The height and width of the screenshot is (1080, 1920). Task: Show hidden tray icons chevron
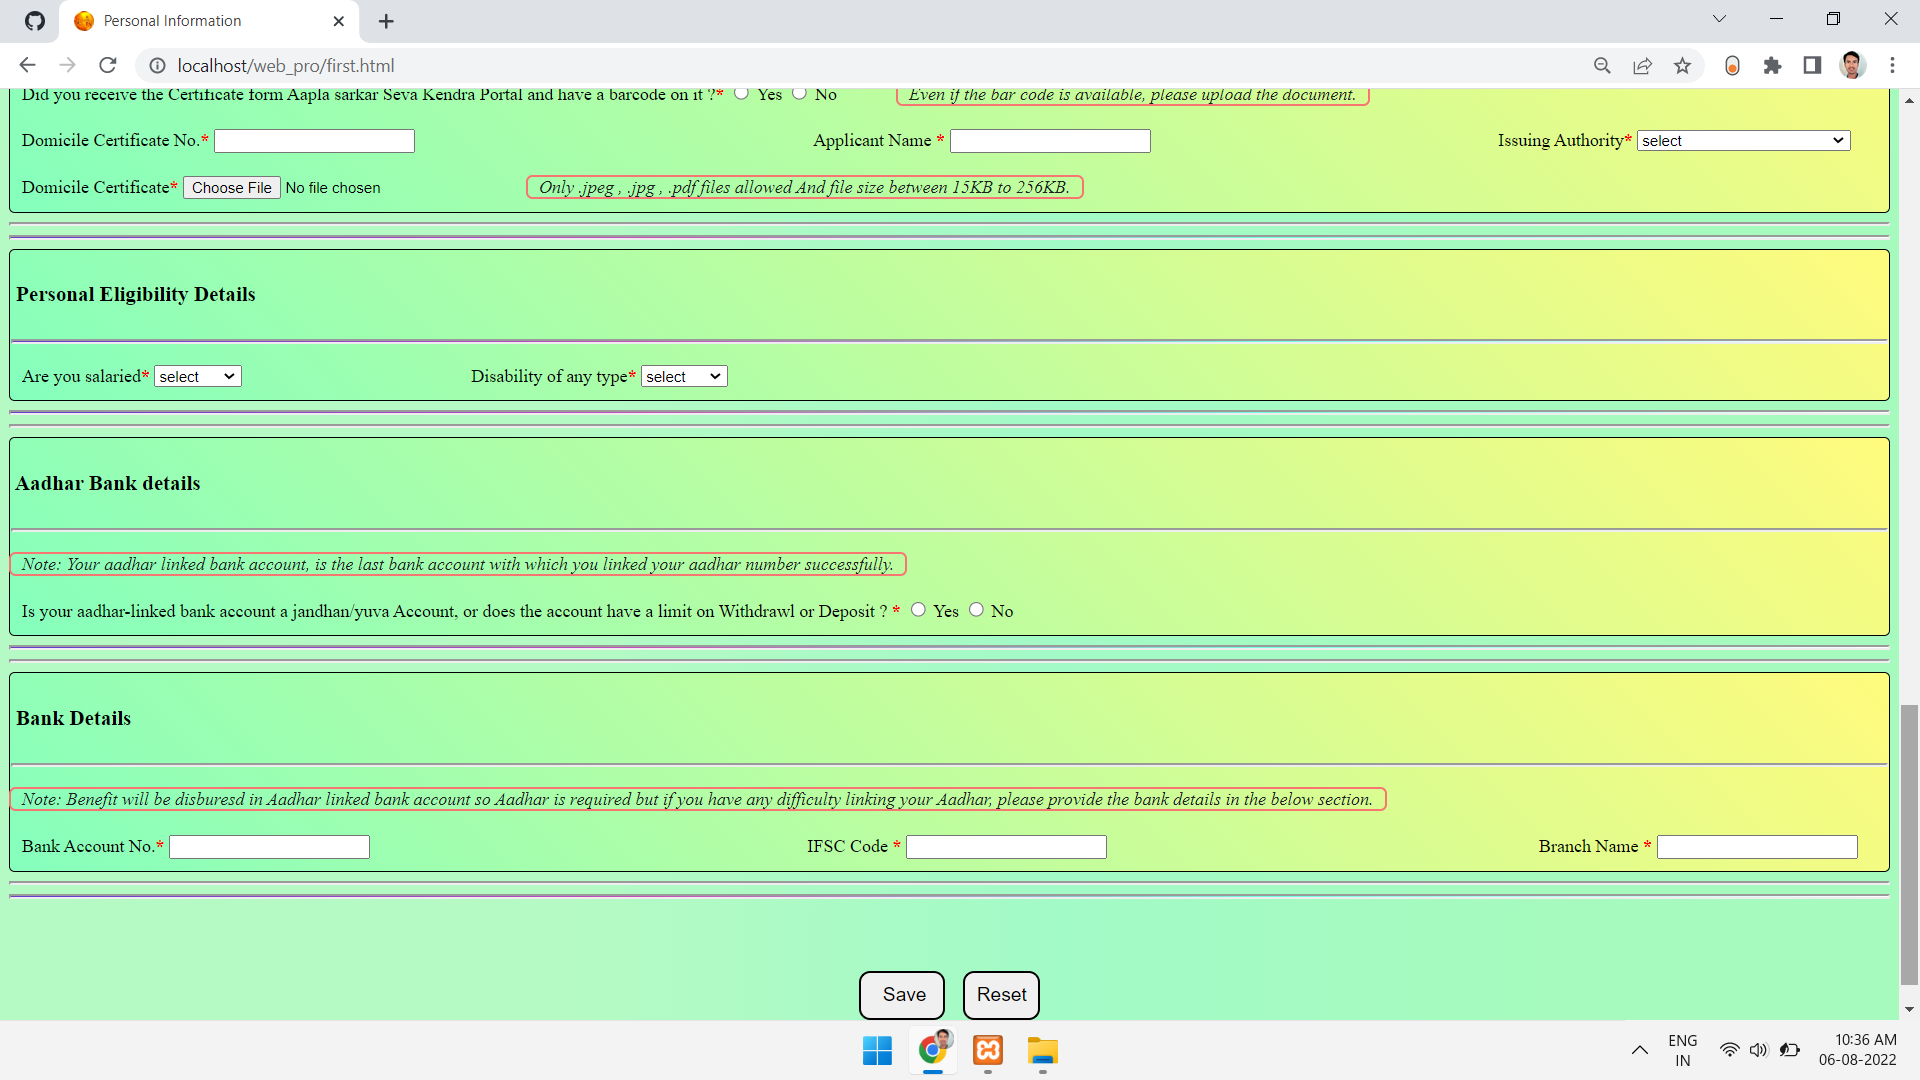(1640, 1050)
